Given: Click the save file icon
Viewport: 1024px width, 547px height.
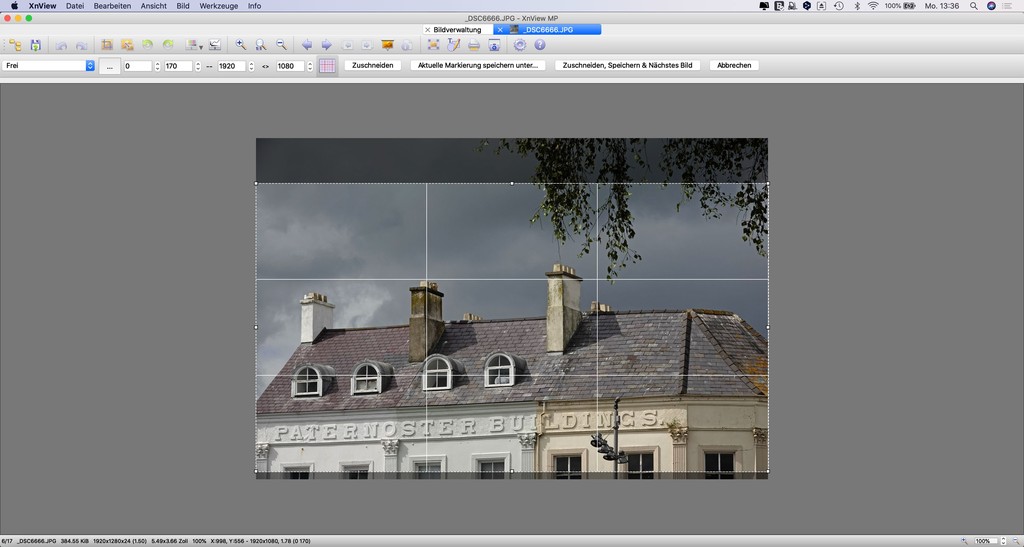Looking at the screenshot, I should click(x=36, y=45).
